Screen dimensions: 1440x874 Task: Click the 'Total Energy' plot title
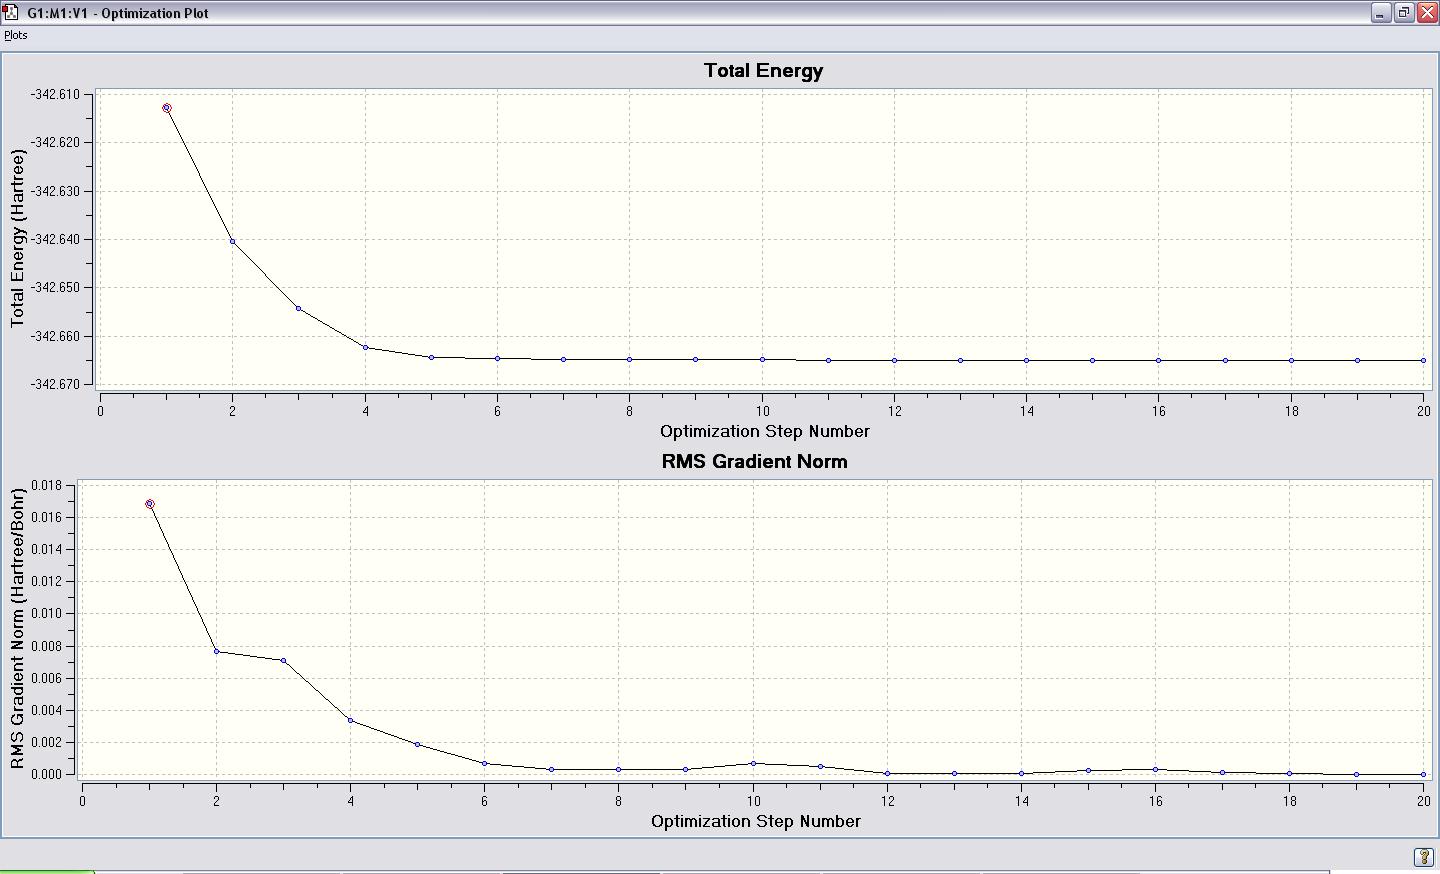pyautogui.click(x=763, y=71)
